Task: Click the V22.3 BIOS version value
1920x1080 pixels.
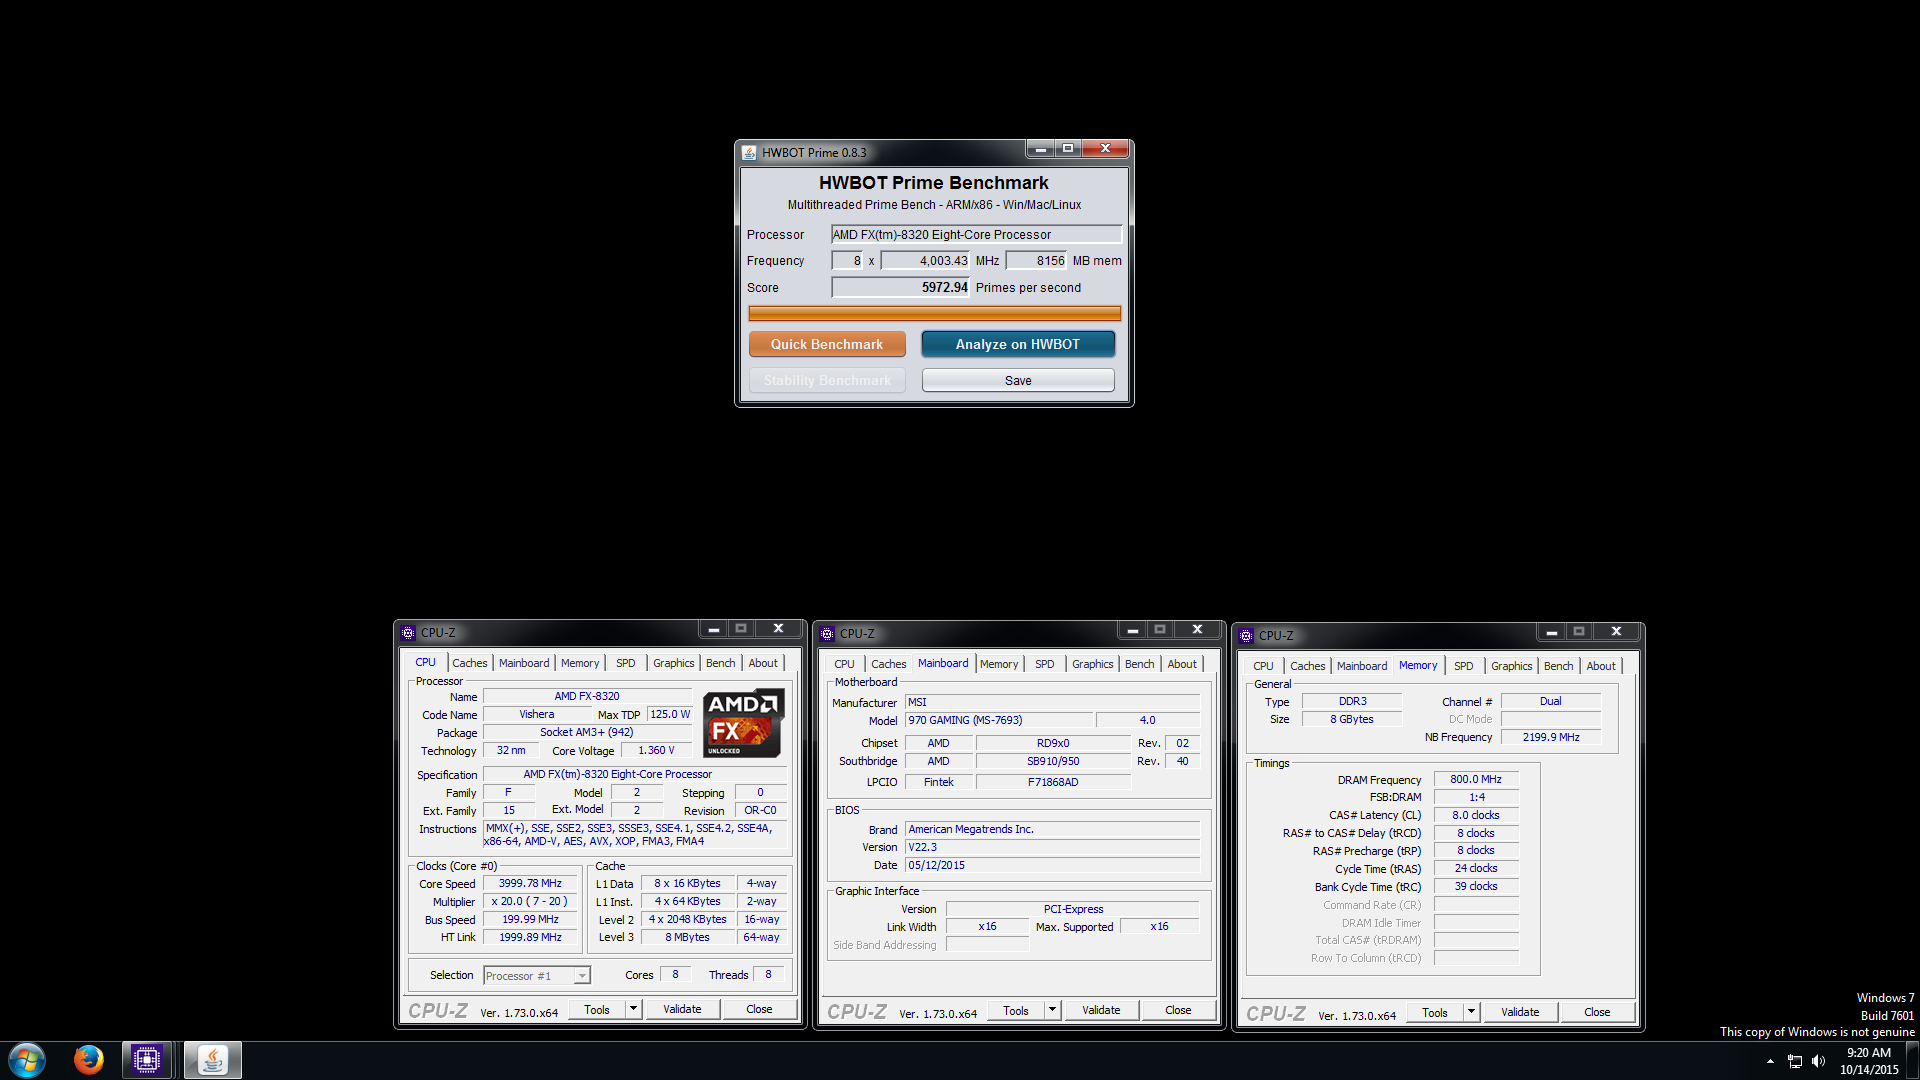Action: [x=1052, y=848]
